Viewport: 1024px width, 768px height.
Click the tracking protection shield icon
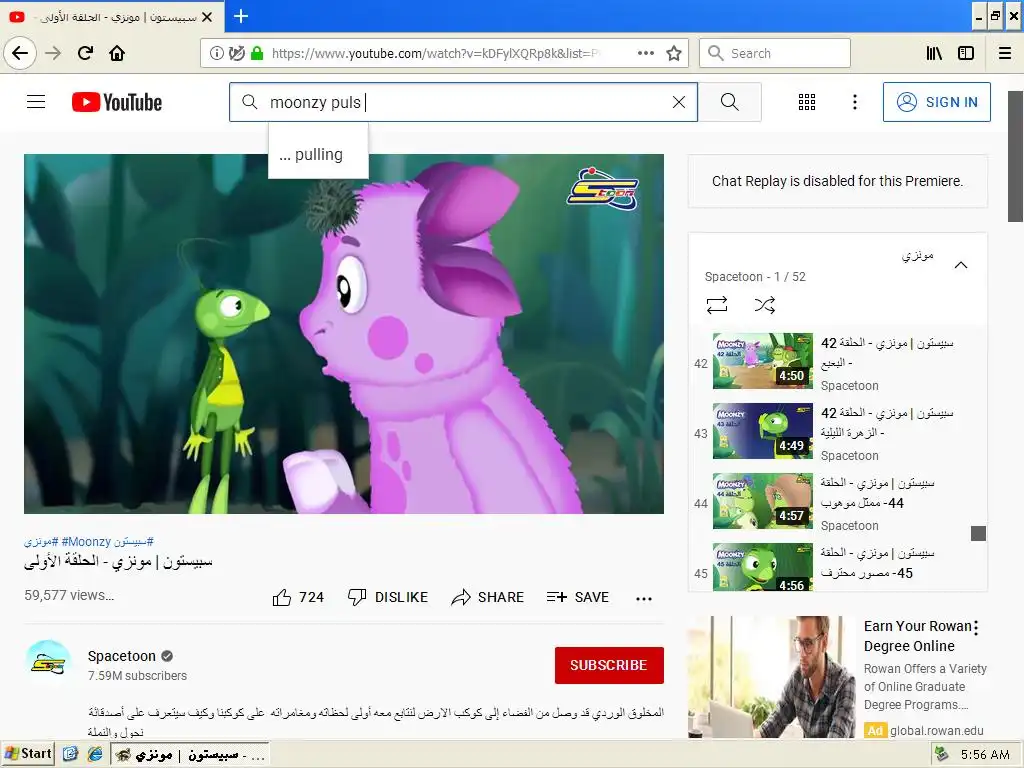tap(236, 54)
